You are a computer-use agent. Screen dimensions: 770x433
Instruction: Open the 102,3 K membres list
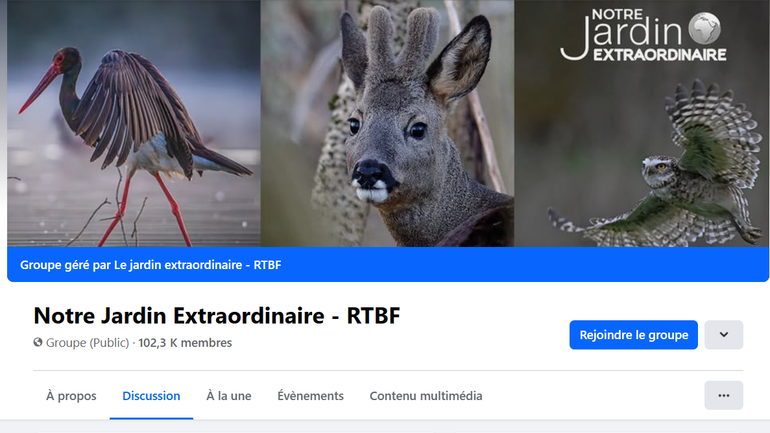pyautogui.click(x=185, y=343)
